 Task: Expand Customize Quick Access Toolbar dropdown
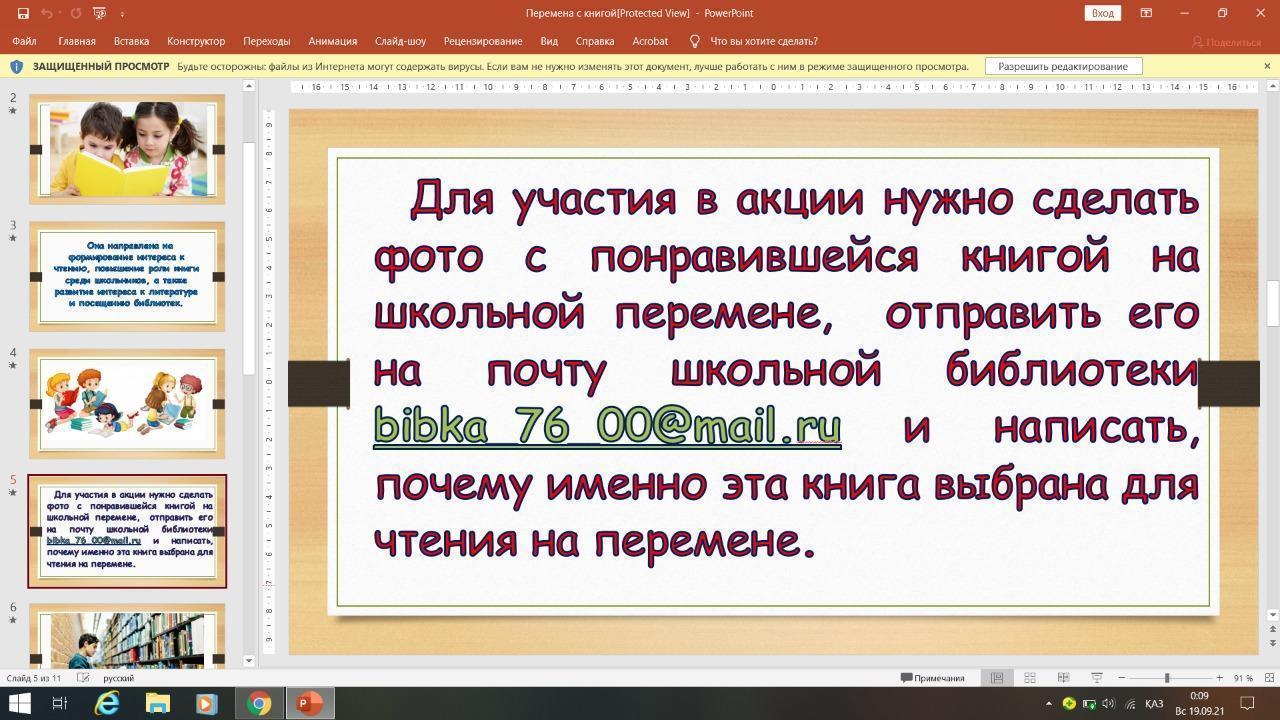(122, 14)
